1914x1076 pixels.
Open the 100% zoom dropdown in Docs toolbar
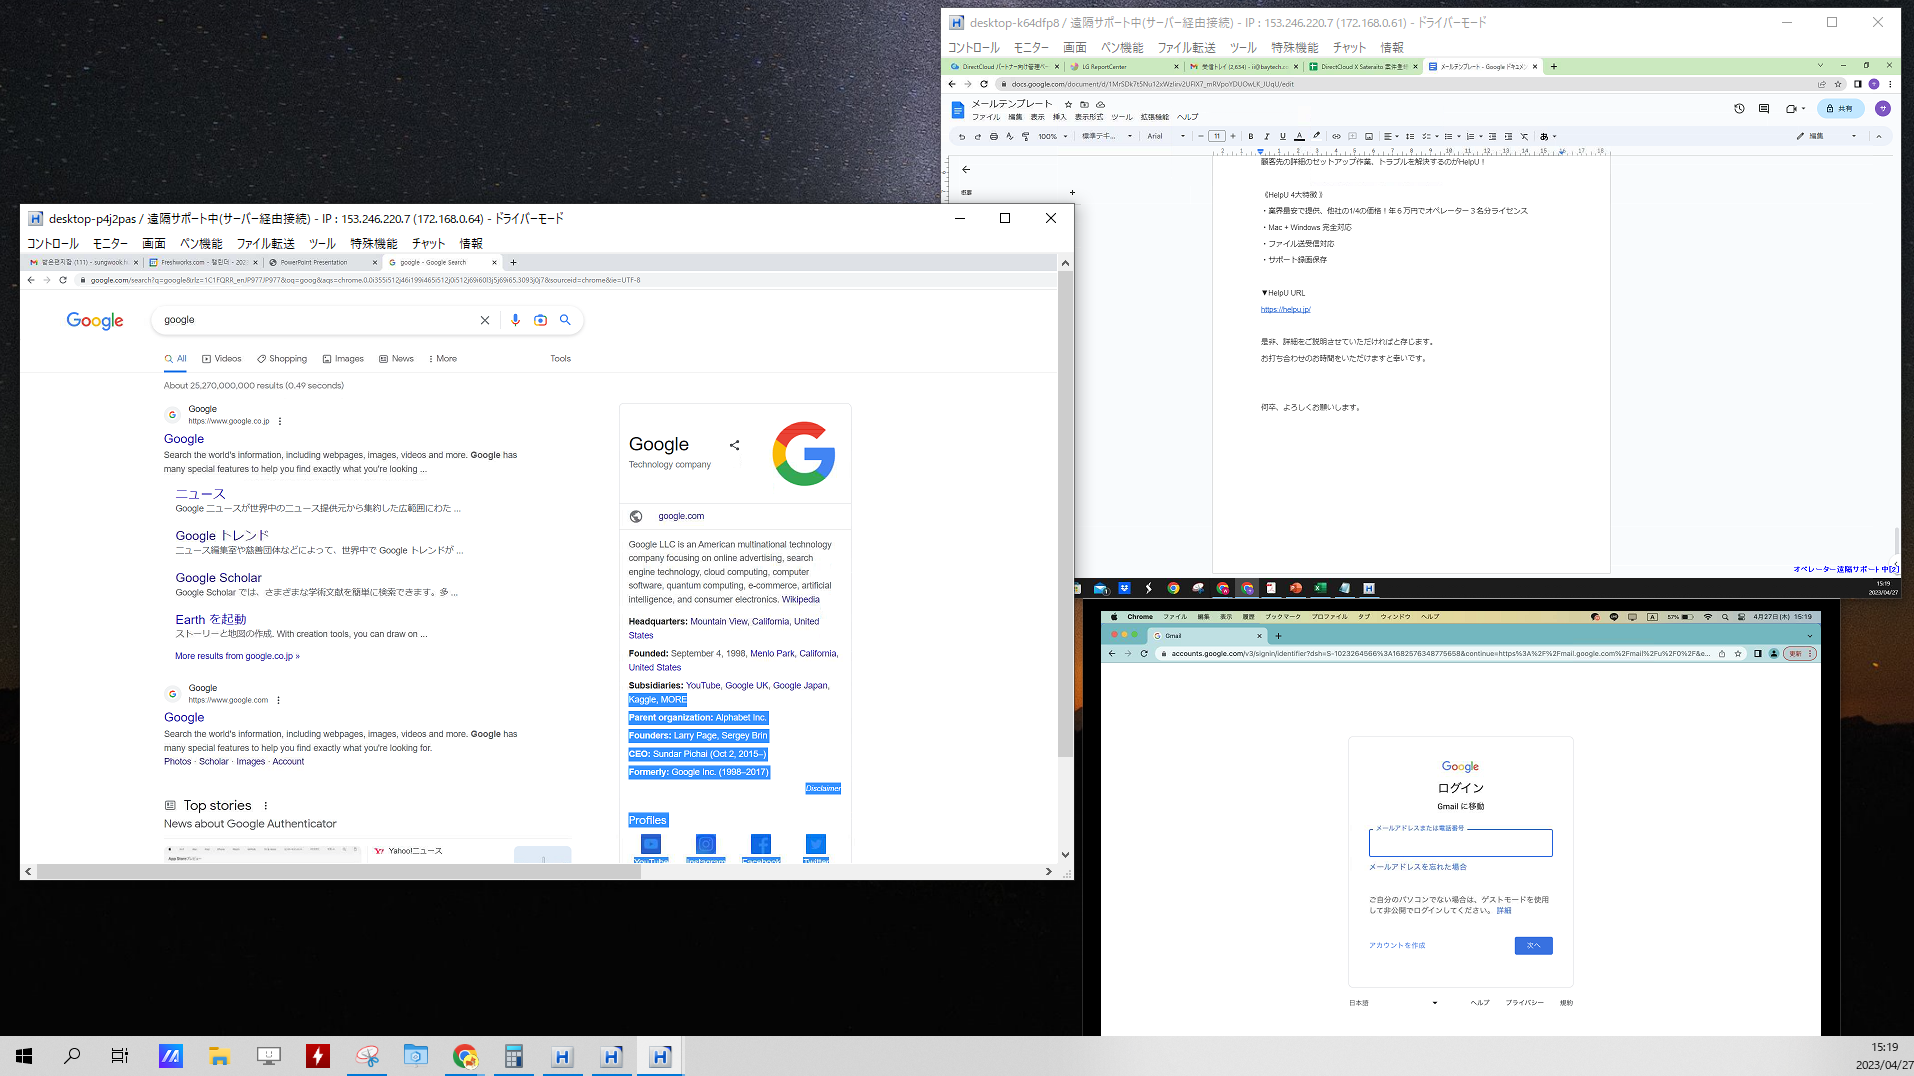point(1052,136)
